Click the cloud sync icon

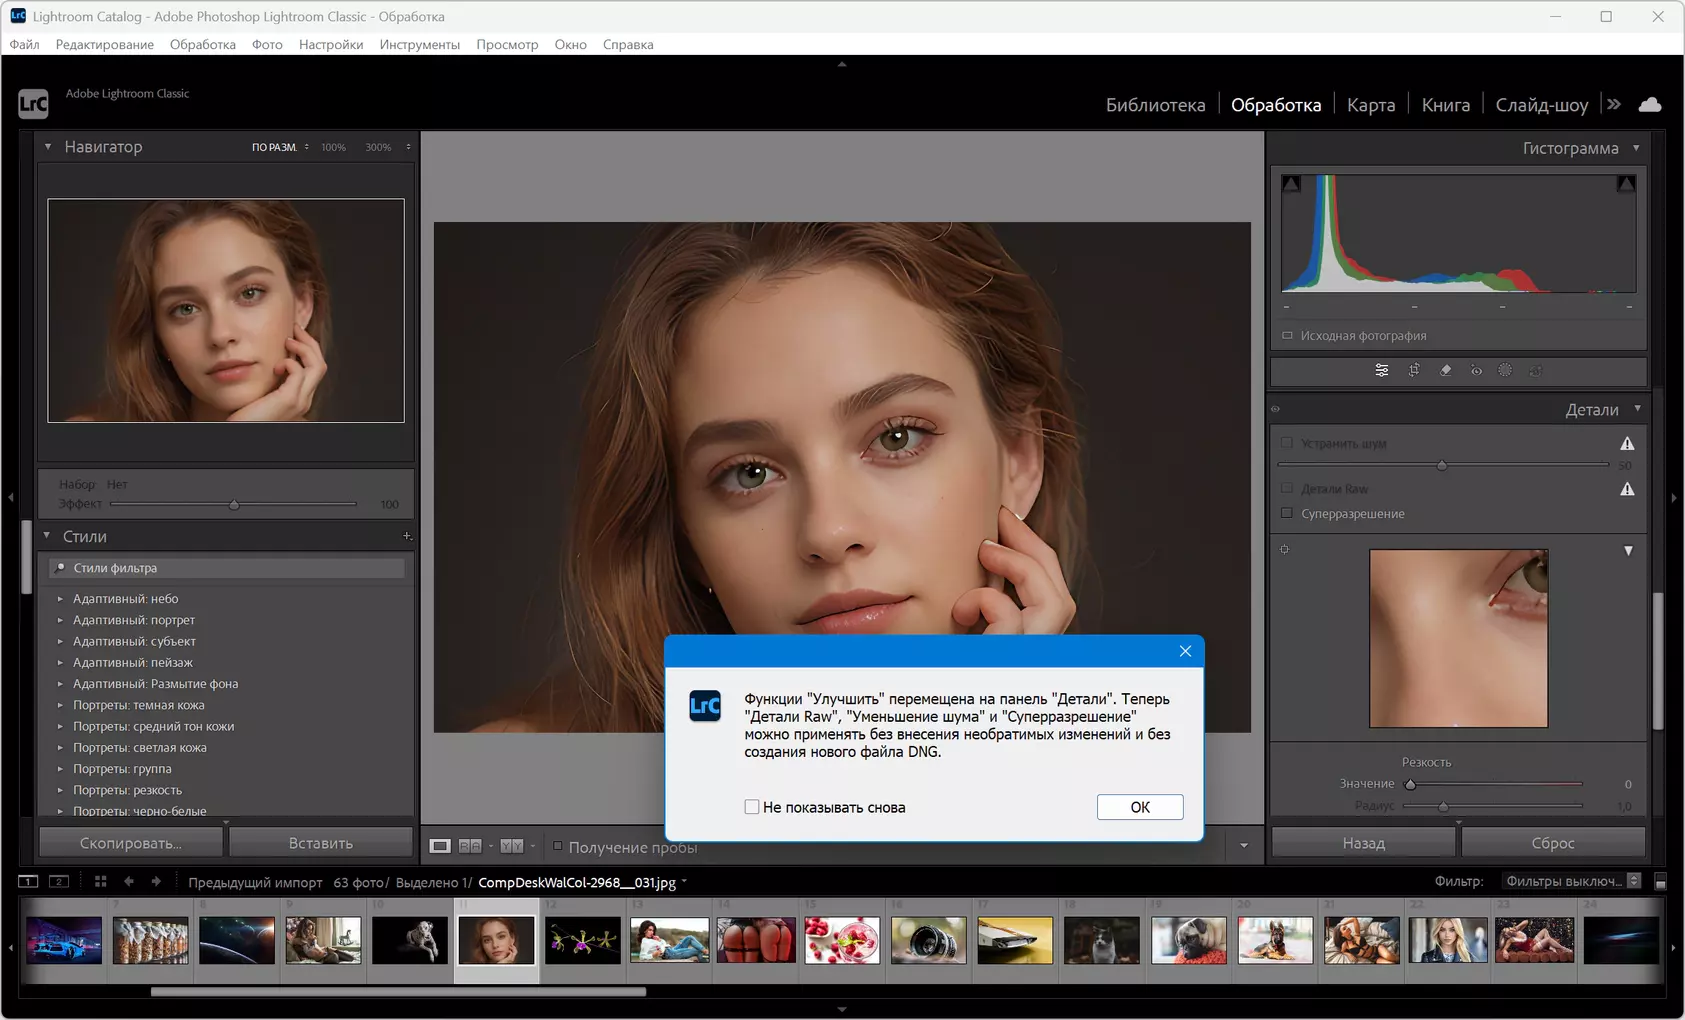click(1650, 105)
